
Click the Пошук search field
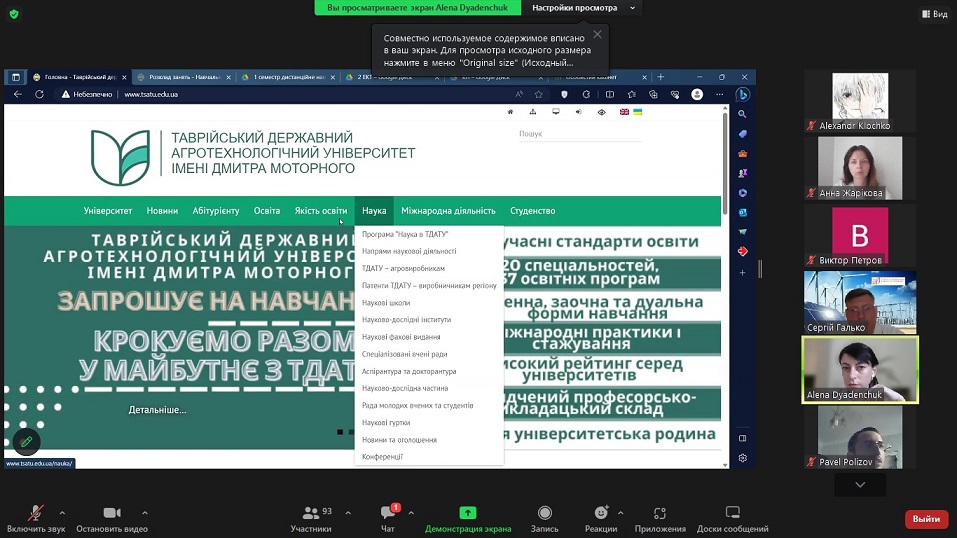click(580, 134)
